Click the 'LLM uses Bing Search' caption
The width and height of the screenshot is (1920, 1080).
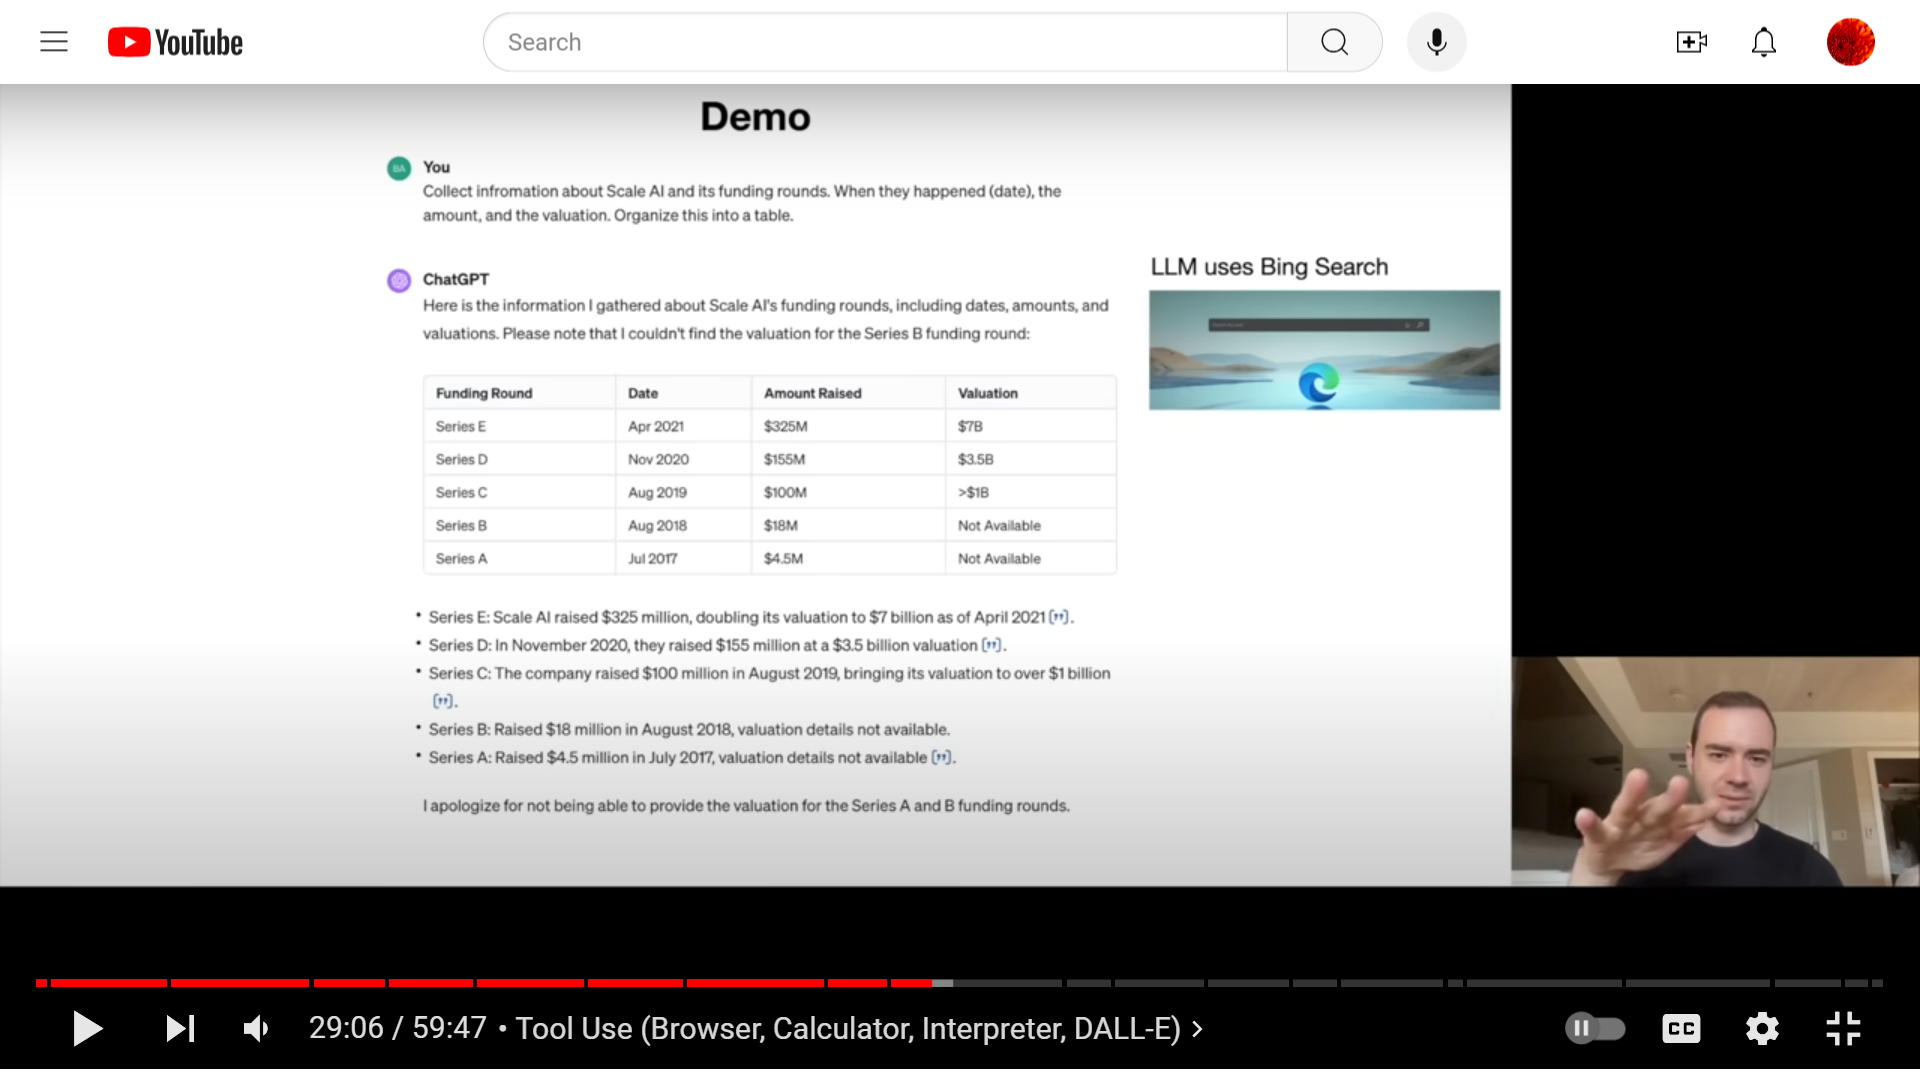(1269, 267)
